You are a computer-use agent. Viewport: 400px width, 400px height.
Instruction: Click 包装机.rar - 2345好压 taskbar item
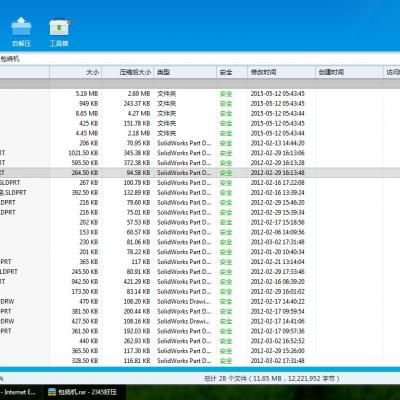83,392
